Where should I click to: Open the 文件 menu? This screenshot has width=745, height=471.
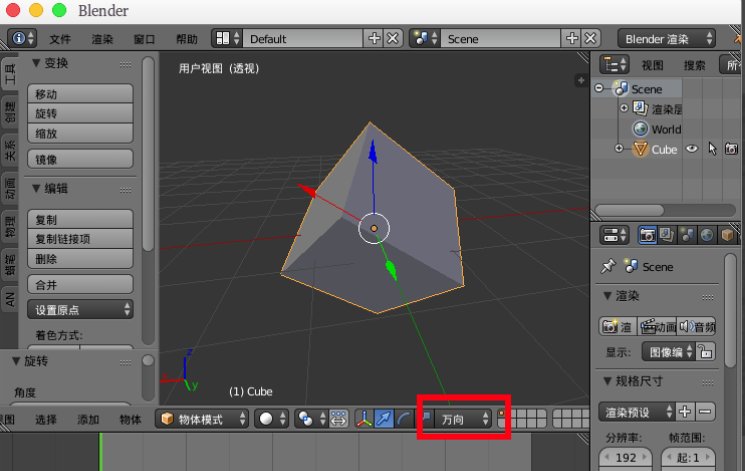pyautogui.click(x=60, y=39)
